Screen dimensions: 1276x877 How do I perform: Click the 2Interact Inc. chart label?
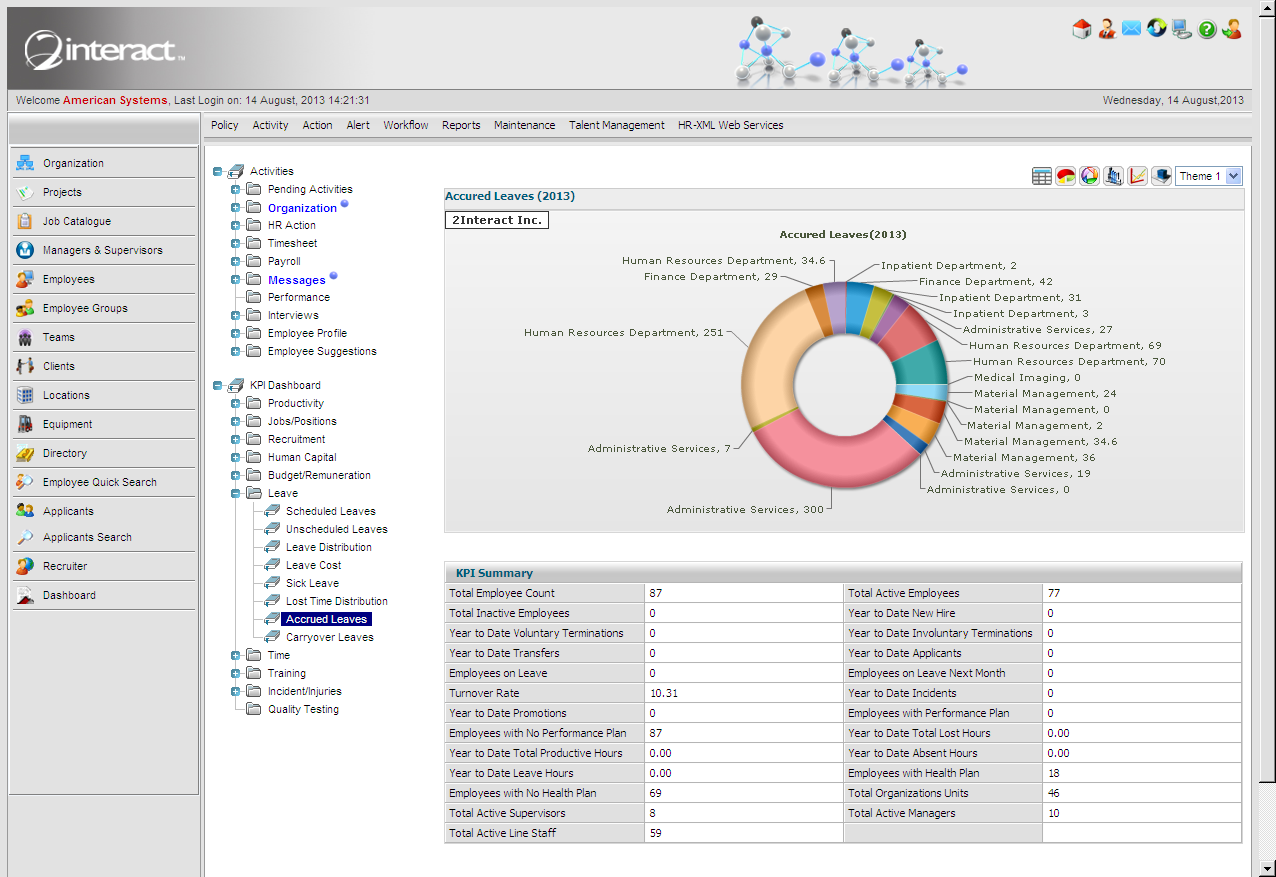point(497,219)
